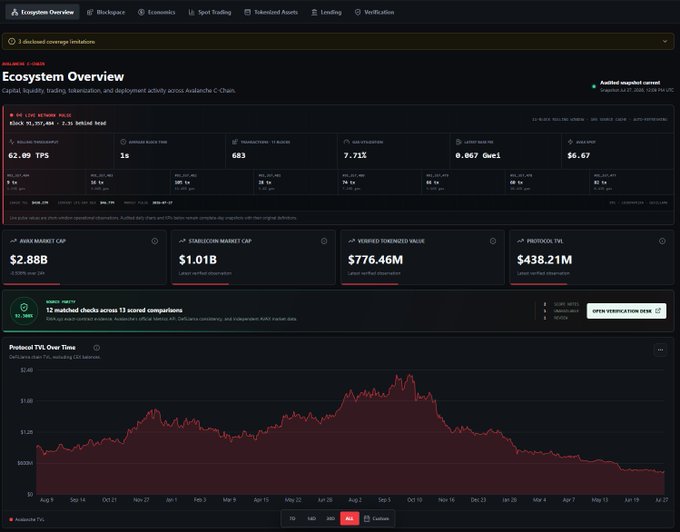Open the Spot Trading tab
The width and height of the screenshot is (680, 532).
210,12
